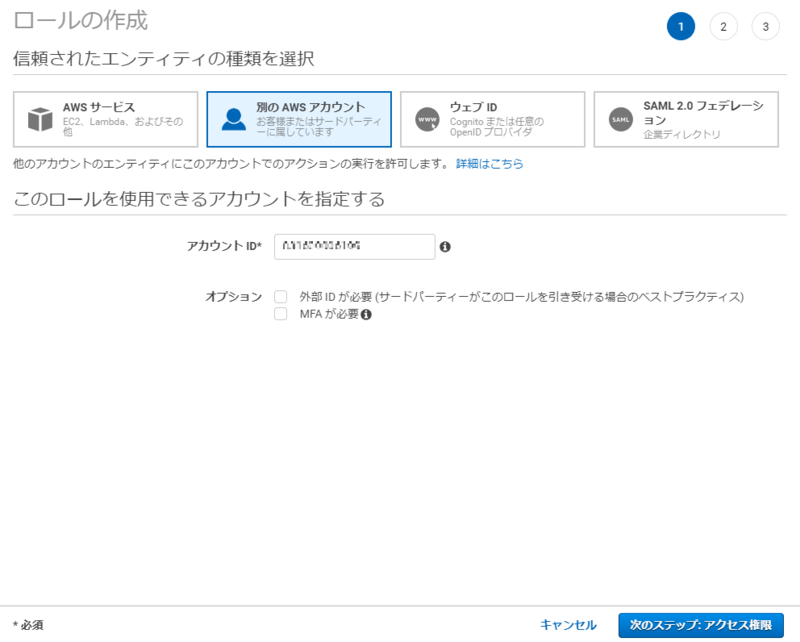The height and width of the screenshot is (642, 800).
Task: Click the キャンセル link
Action: [x=568, y=625]
